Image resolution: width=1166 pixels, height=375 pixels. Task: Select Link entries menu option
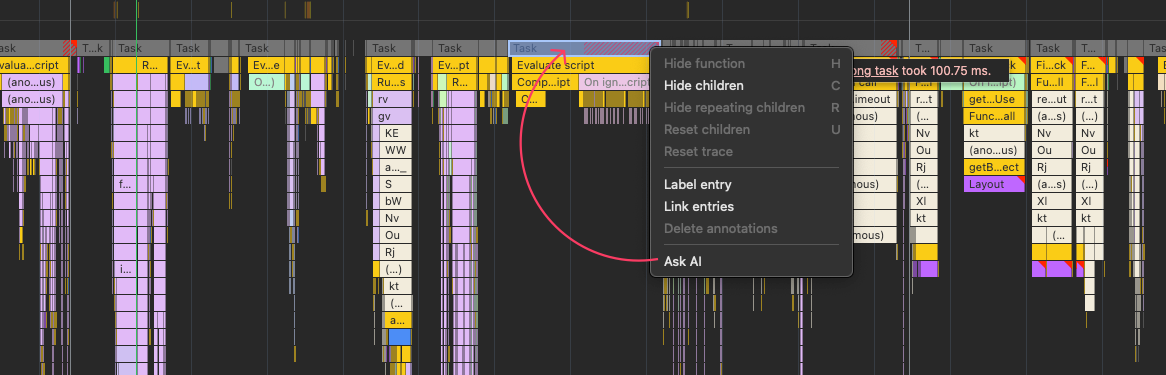[699, 207]
